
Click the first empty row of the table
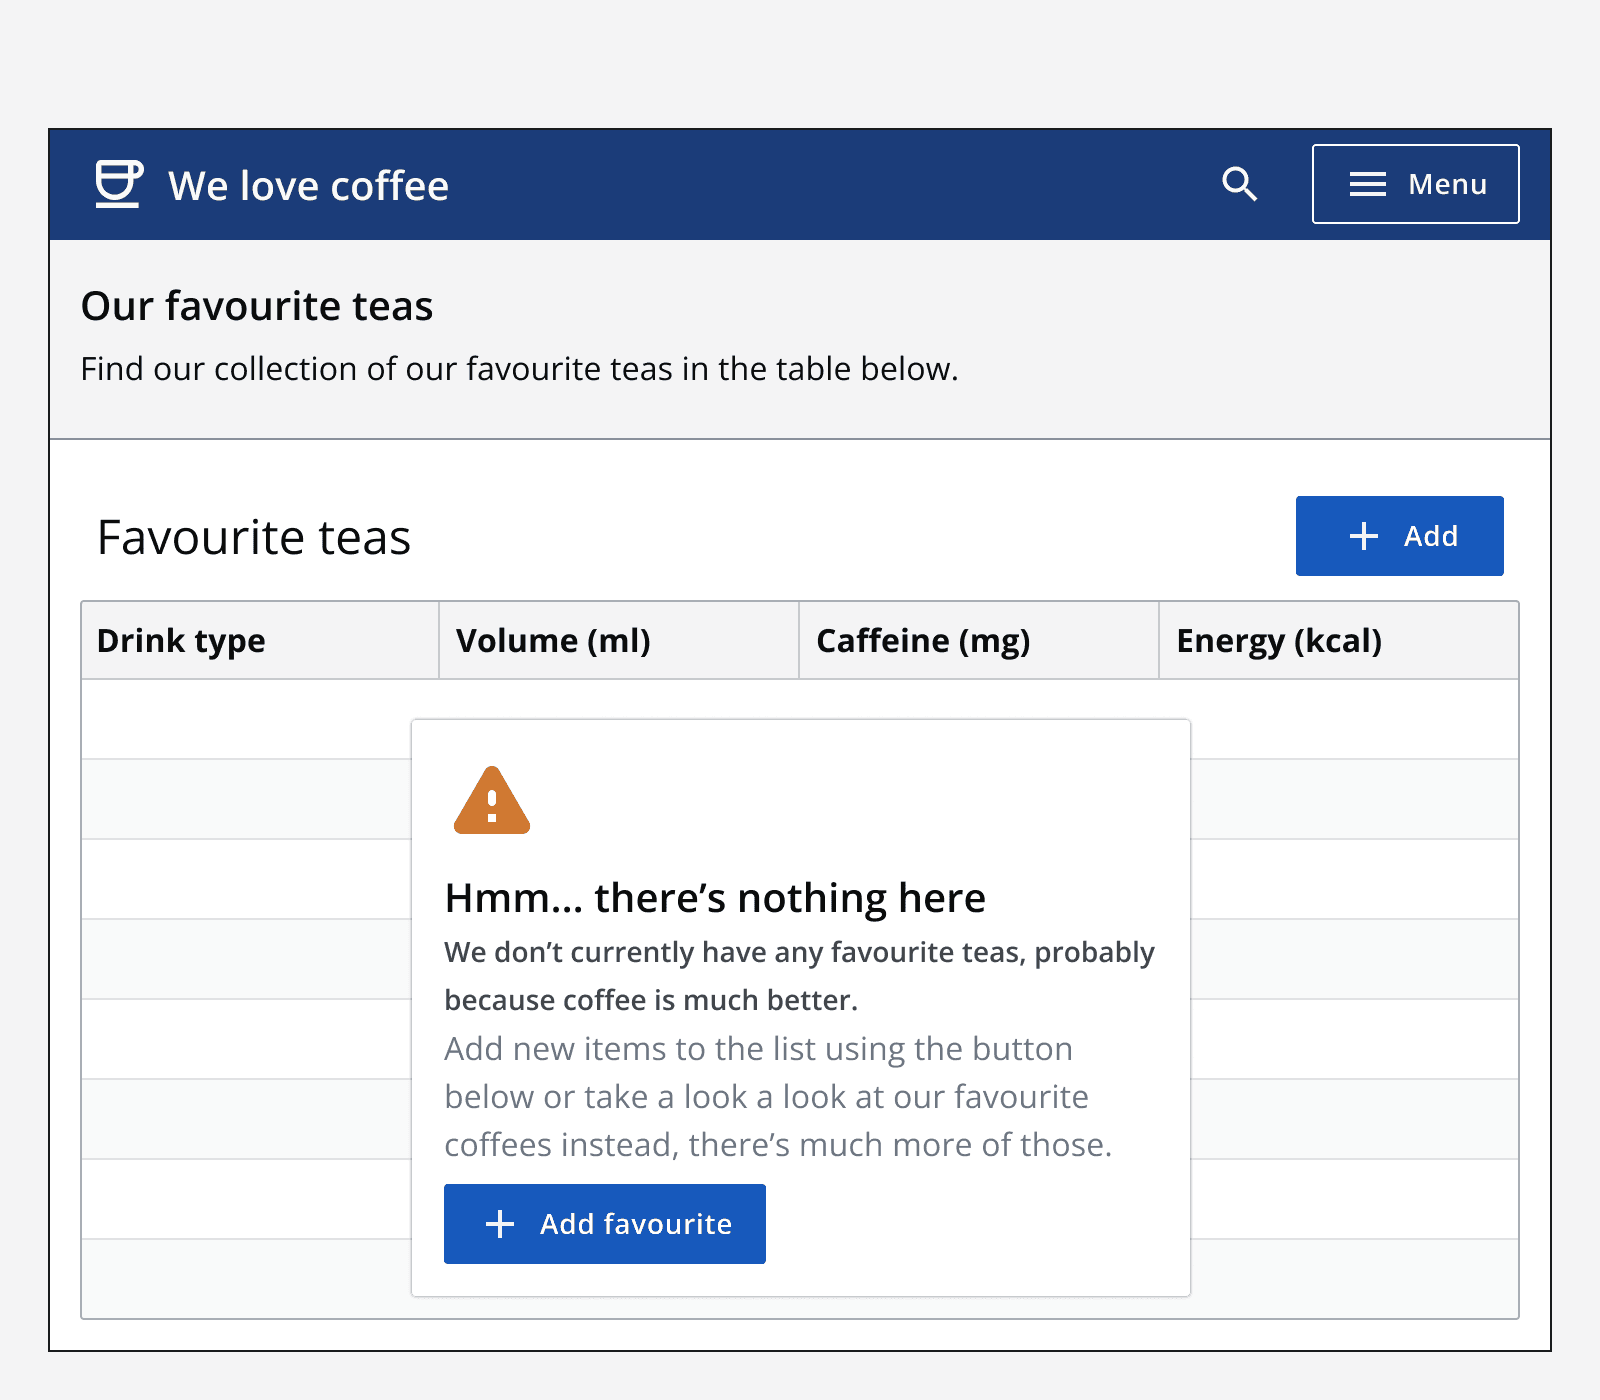click(250, 717)
